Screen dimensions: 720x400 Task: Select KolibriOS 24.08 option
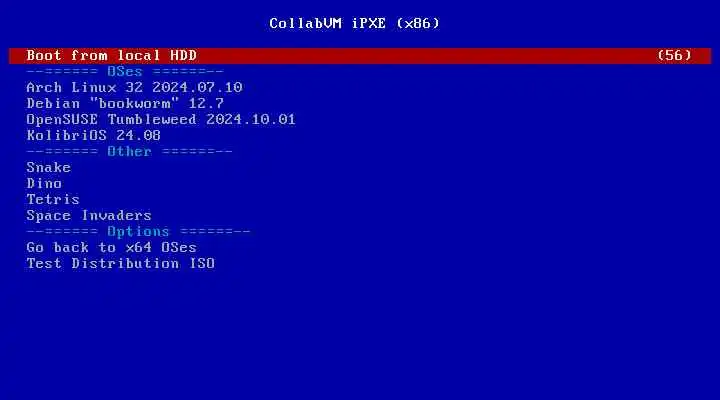[94, 135]
